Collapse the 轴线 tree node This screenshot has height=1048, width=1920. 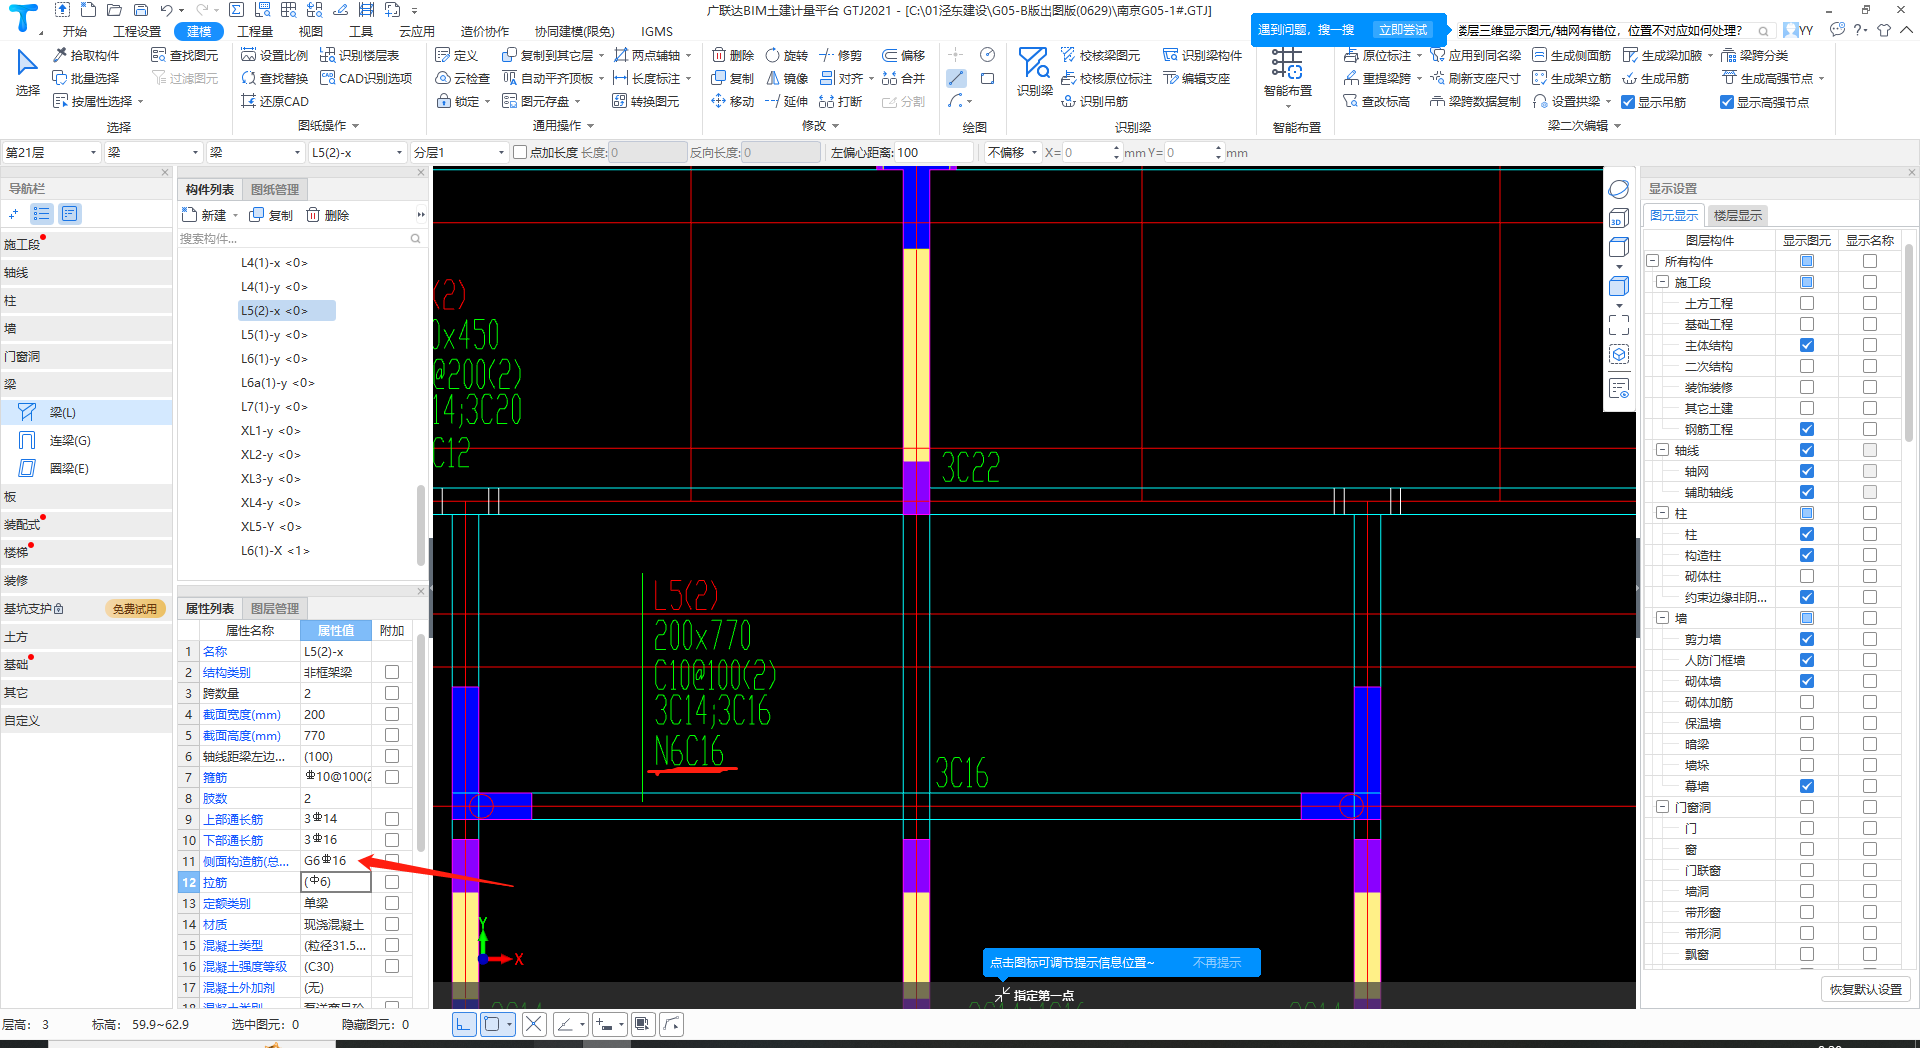[x=1662, y=450]
